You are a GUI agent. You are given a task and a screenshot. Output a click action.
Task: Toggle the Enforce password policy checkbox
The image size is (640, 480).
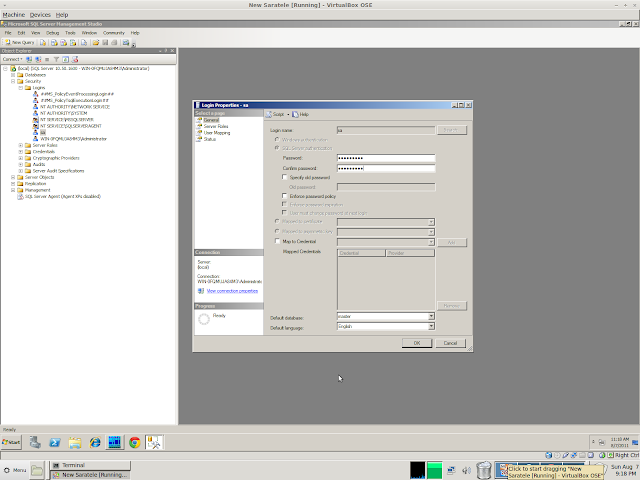pyautogui.click(x=284, y=196)
